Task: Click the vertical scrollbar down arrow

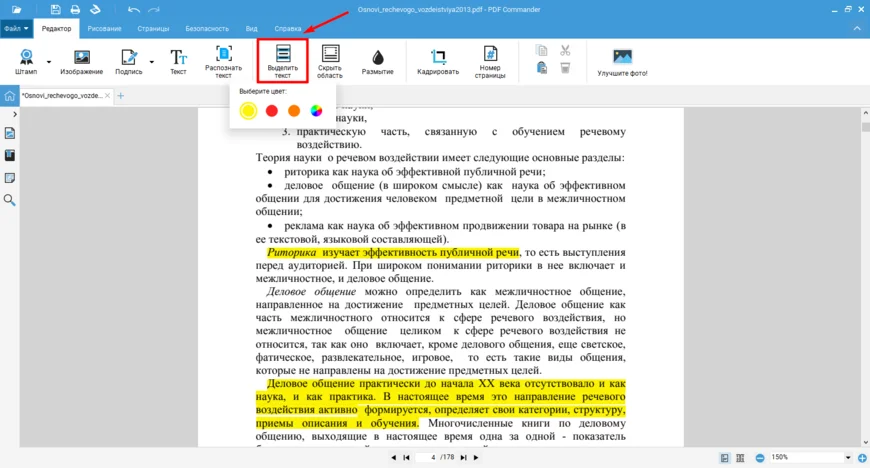Action: pyautogui.click(x=866, y=442)
